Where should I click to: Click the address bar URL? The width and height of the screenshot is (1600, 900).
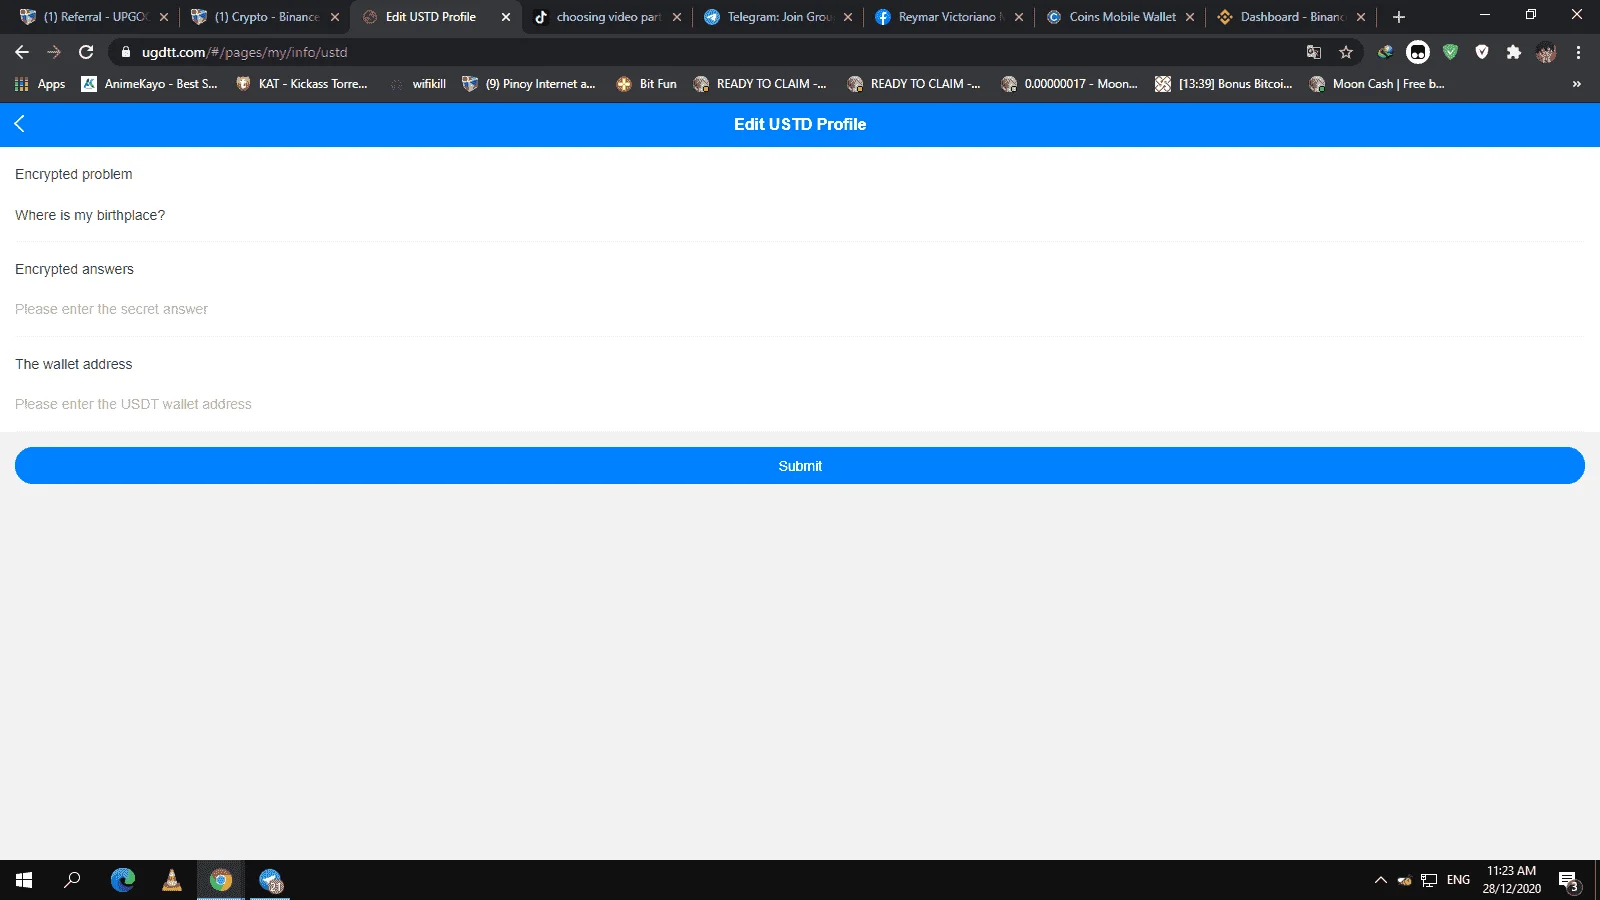pyautogui.click(x=244, y=52)
